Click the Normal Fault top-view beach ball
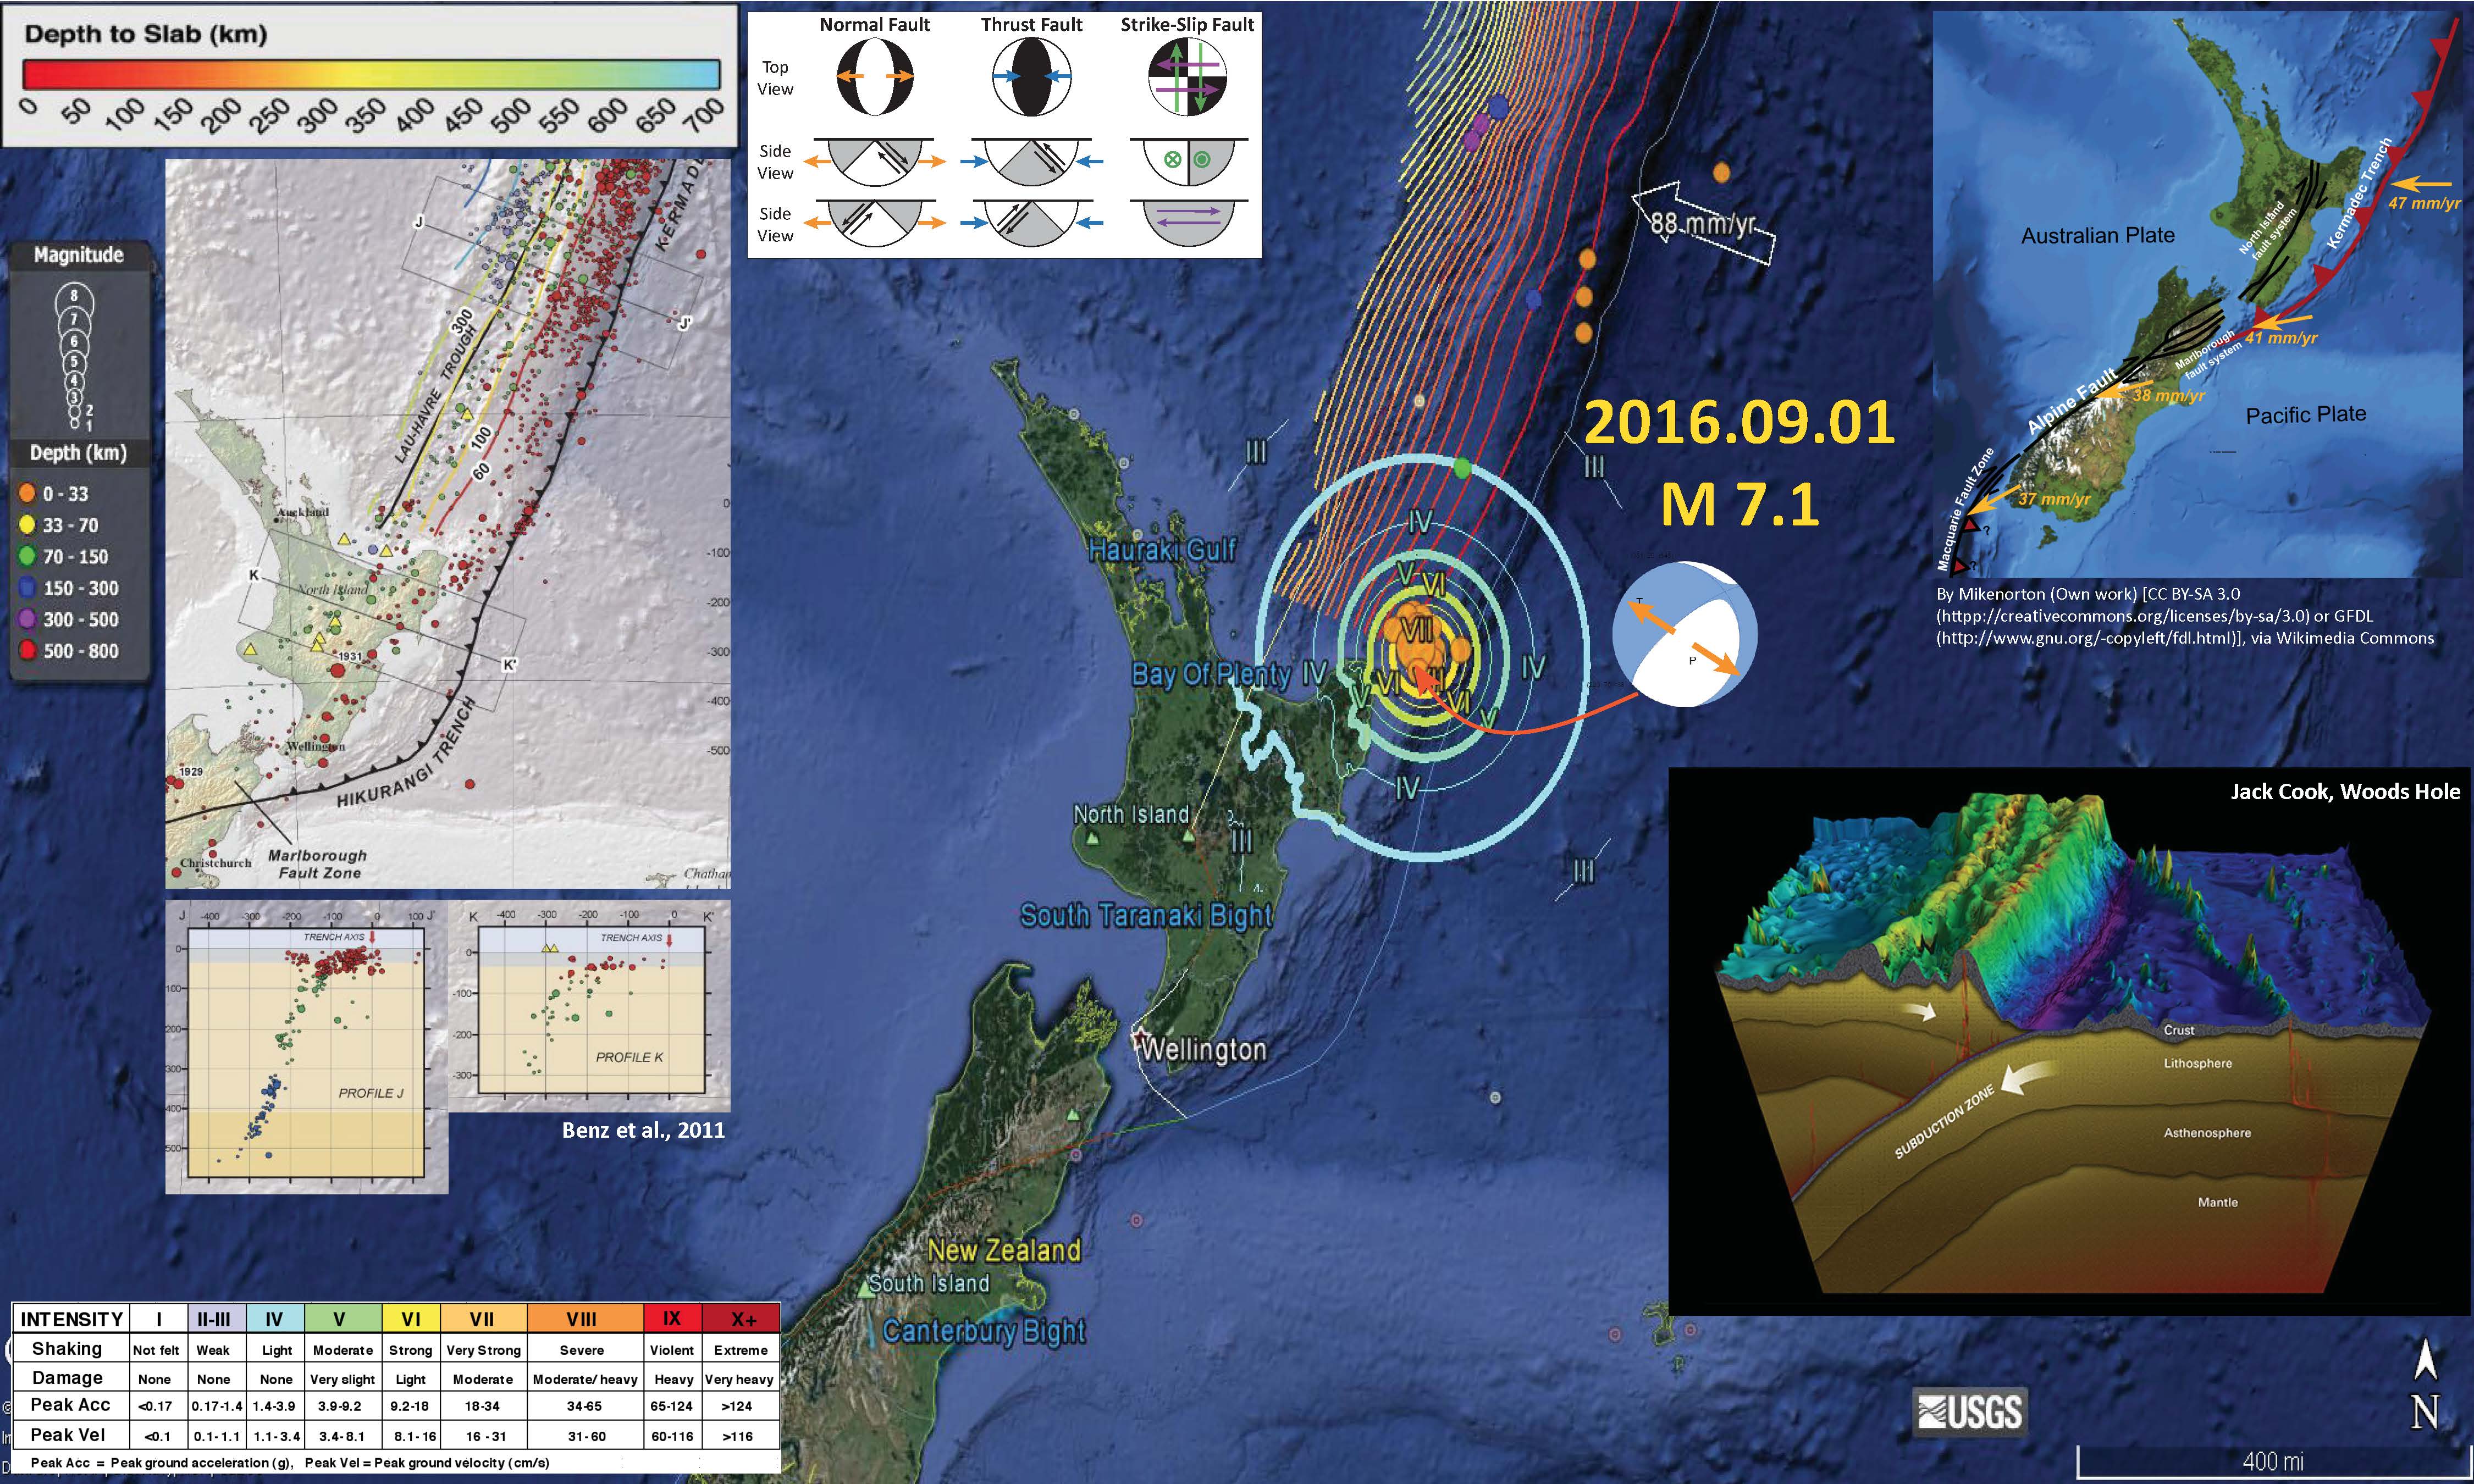The width and height of the screenshot is (2474, 1484). point(875,77)
